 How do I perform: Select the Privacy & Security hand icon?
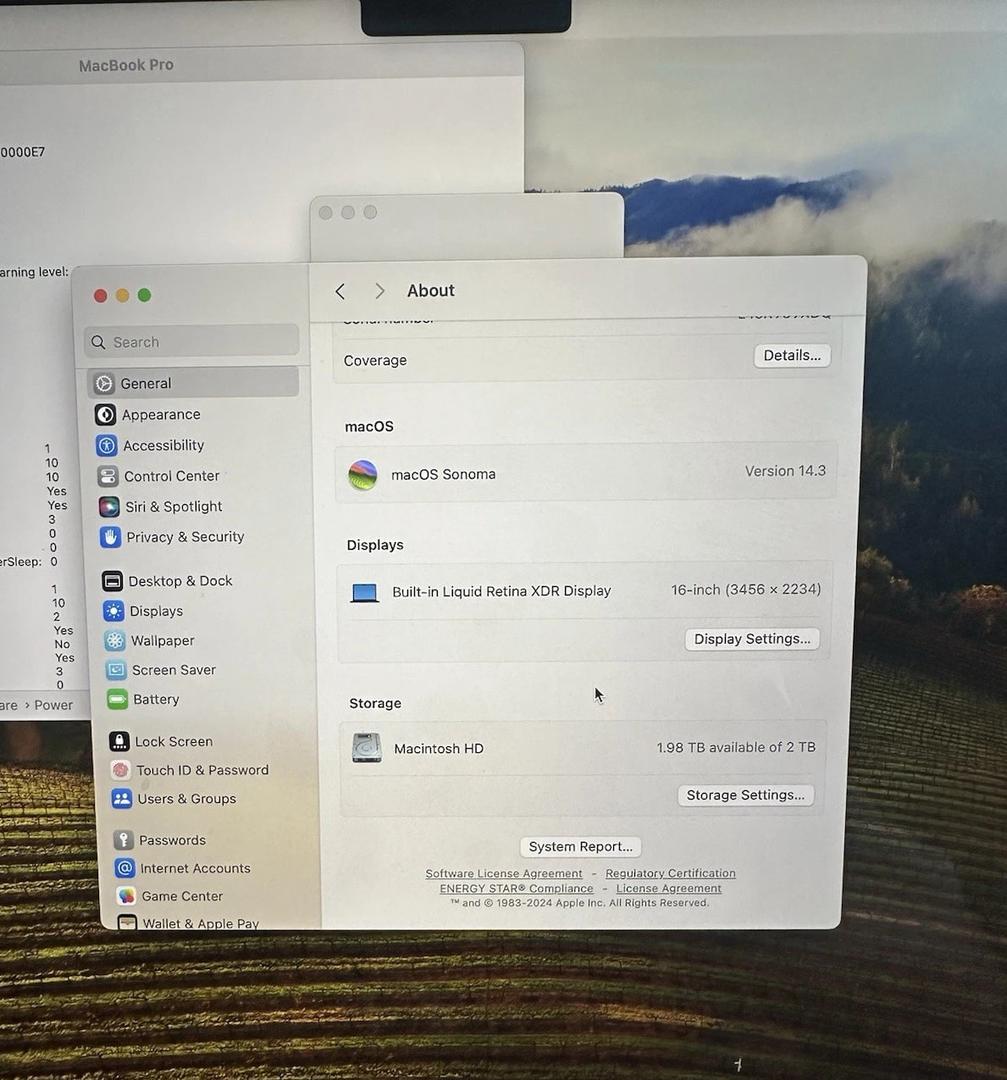tap(110, 537)
